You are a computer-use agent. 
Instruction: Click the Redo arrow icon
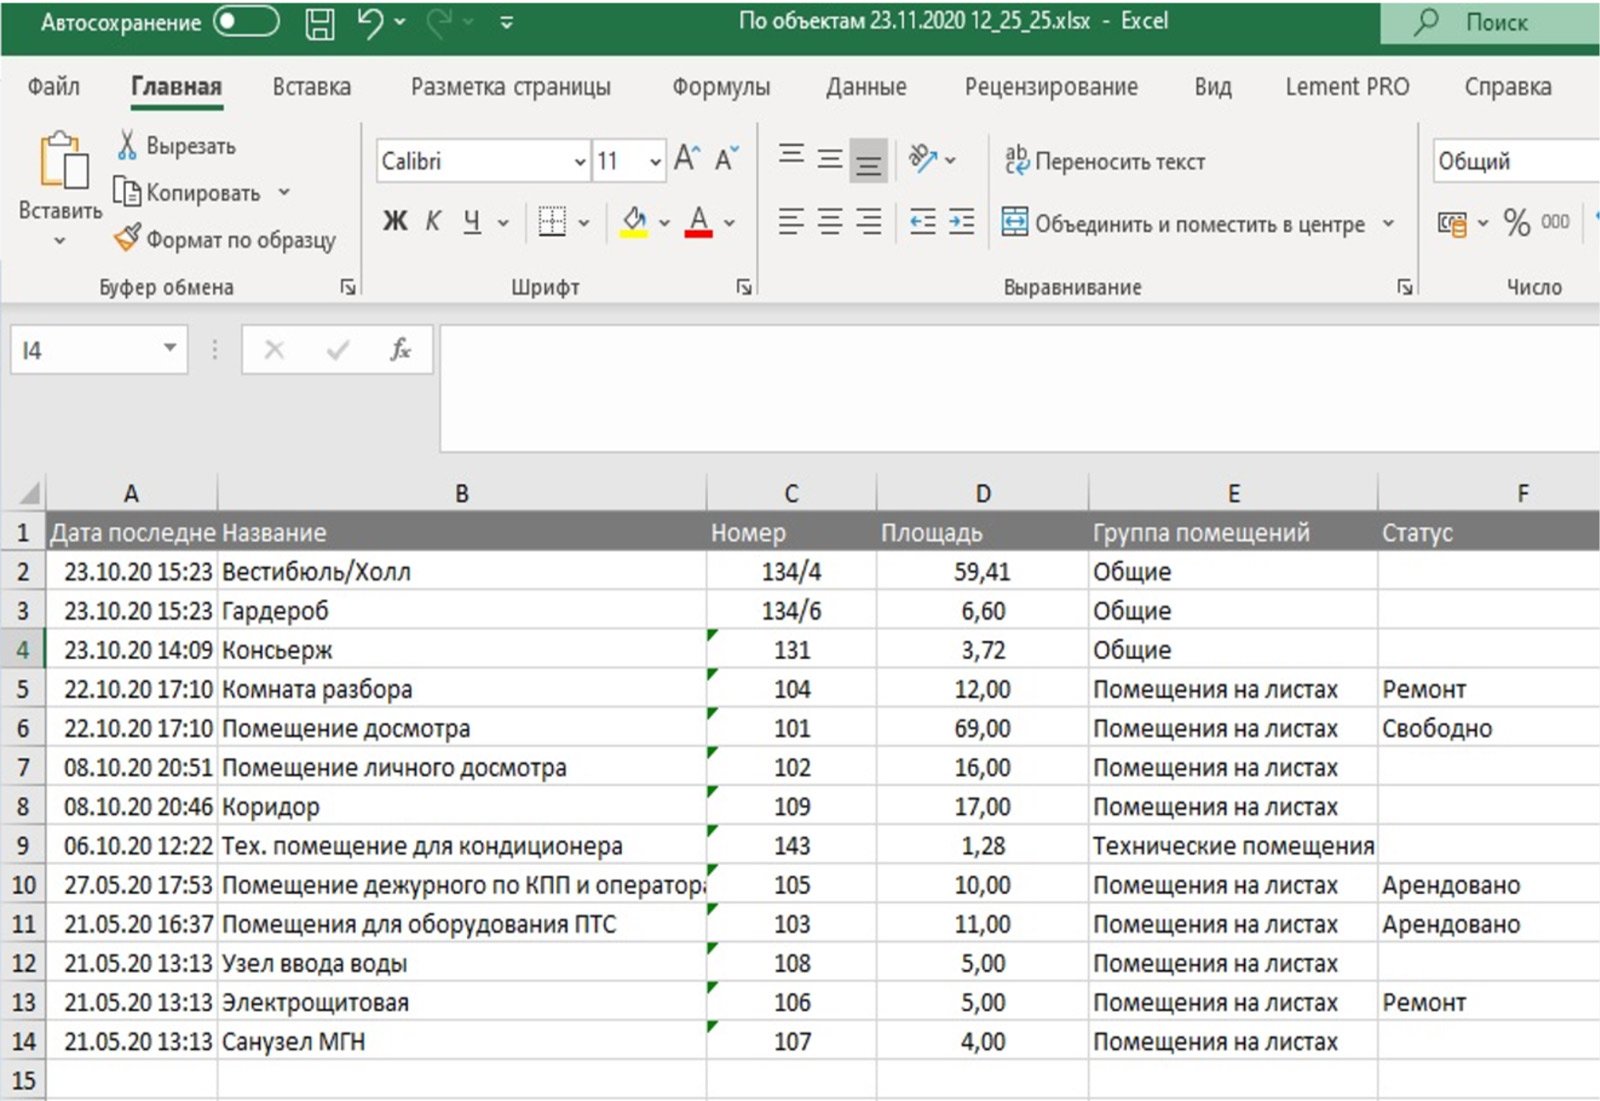click(439, 22)
